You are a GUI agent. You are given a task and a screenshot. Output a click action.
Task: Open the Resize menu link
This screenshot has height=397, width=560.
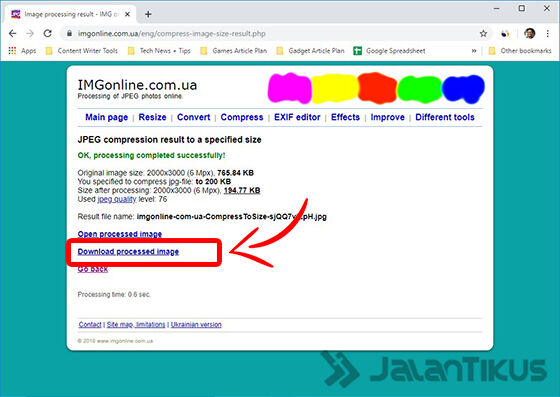(152, 117)
